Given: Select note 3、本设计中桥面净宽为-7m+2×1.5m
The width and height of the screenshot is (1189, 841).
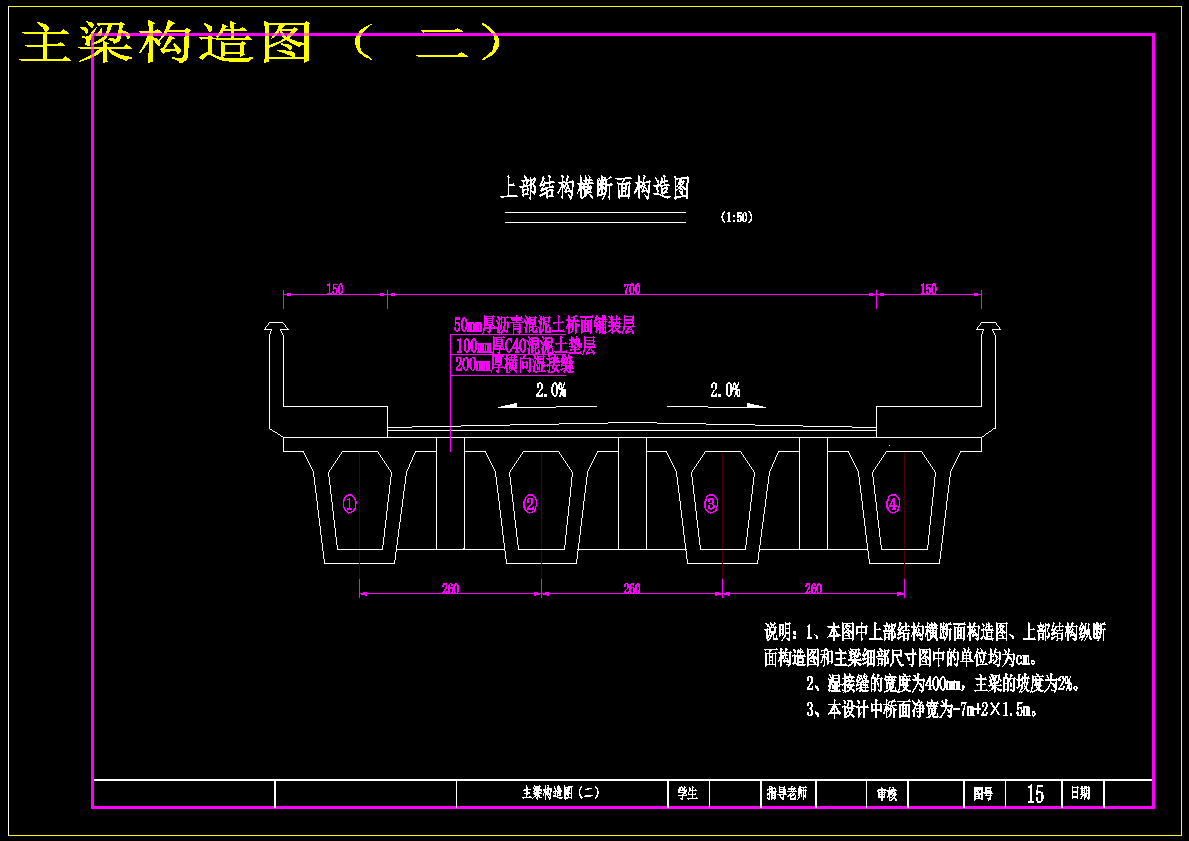Looking at the screenshot, I should tap(922, 710).
